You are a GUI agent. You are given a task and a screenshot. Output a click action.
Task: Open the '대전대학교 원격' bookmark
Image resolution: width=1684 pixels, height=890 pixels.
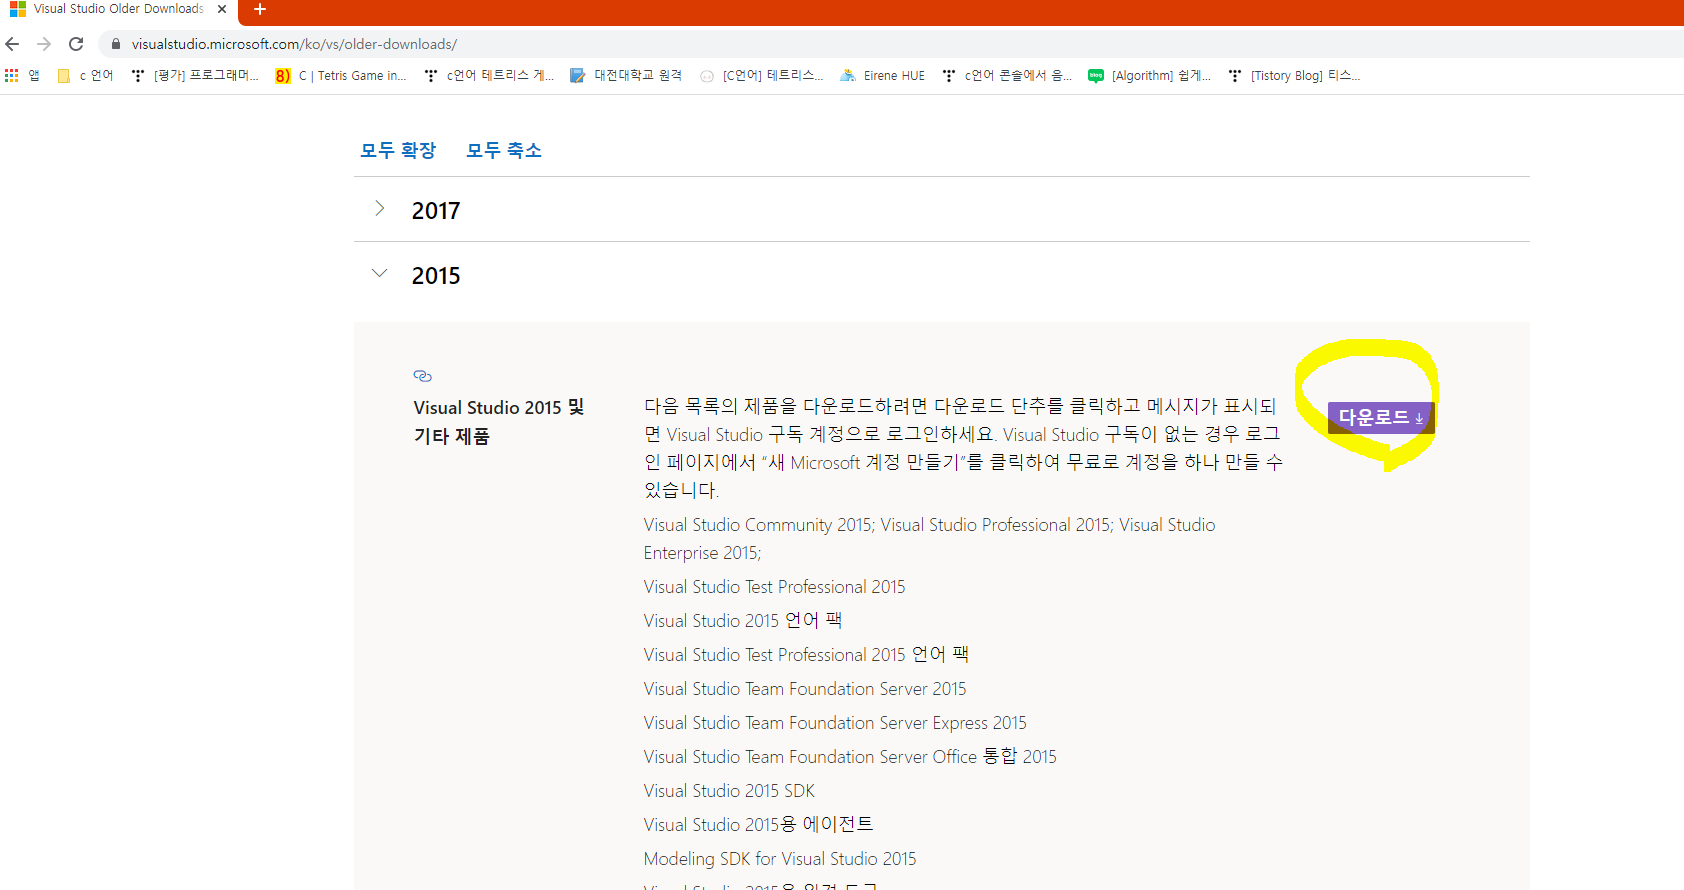pyautogui.click(x=626, y=75)
